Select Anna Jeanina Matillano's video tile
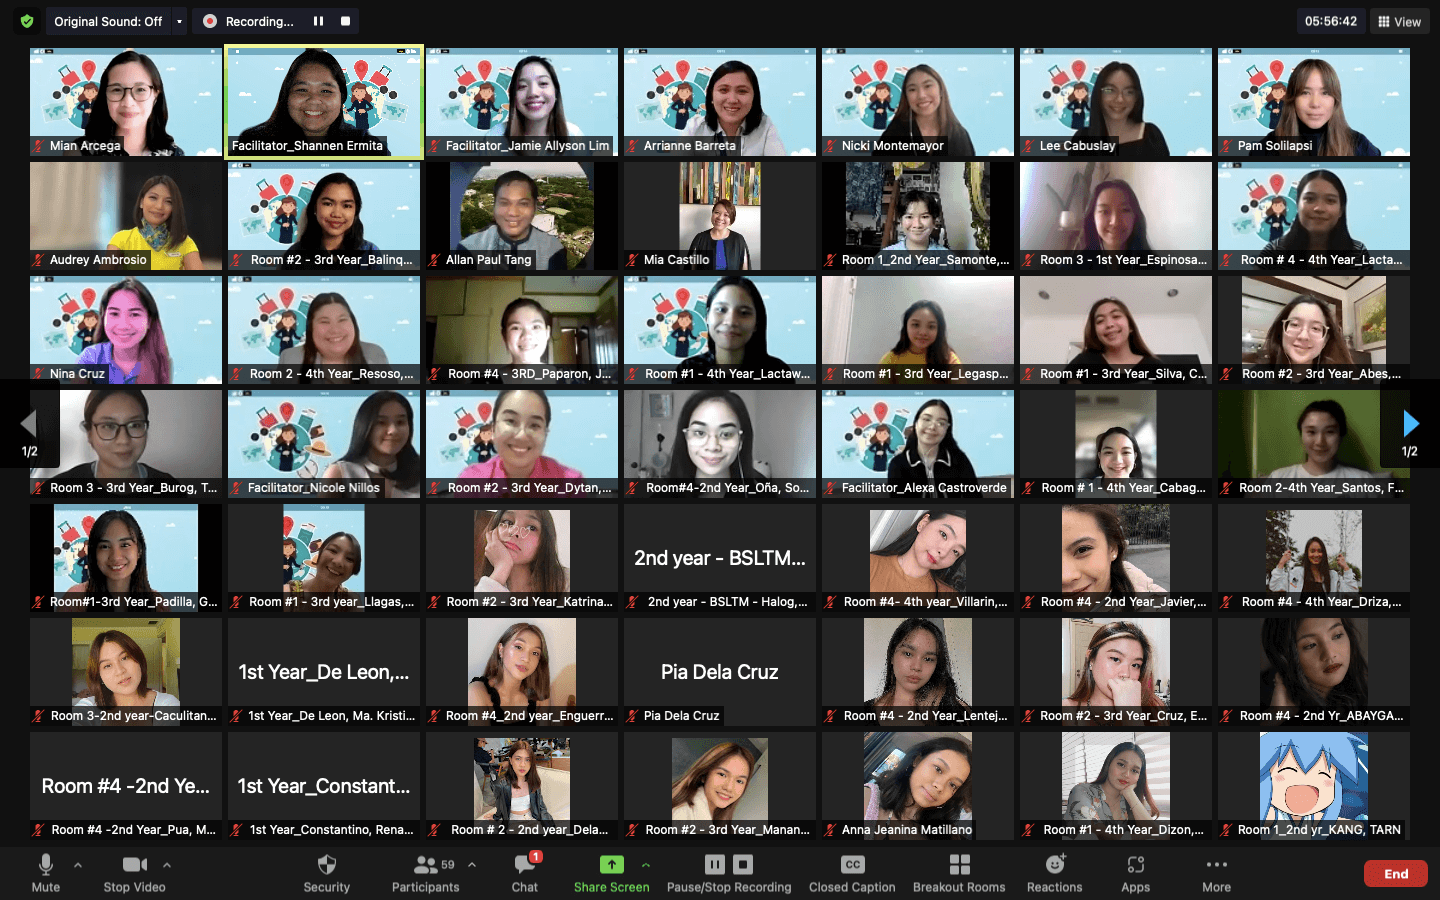Screen dimensions: 1440x900 pyautogui.click(x=918, y=786)
